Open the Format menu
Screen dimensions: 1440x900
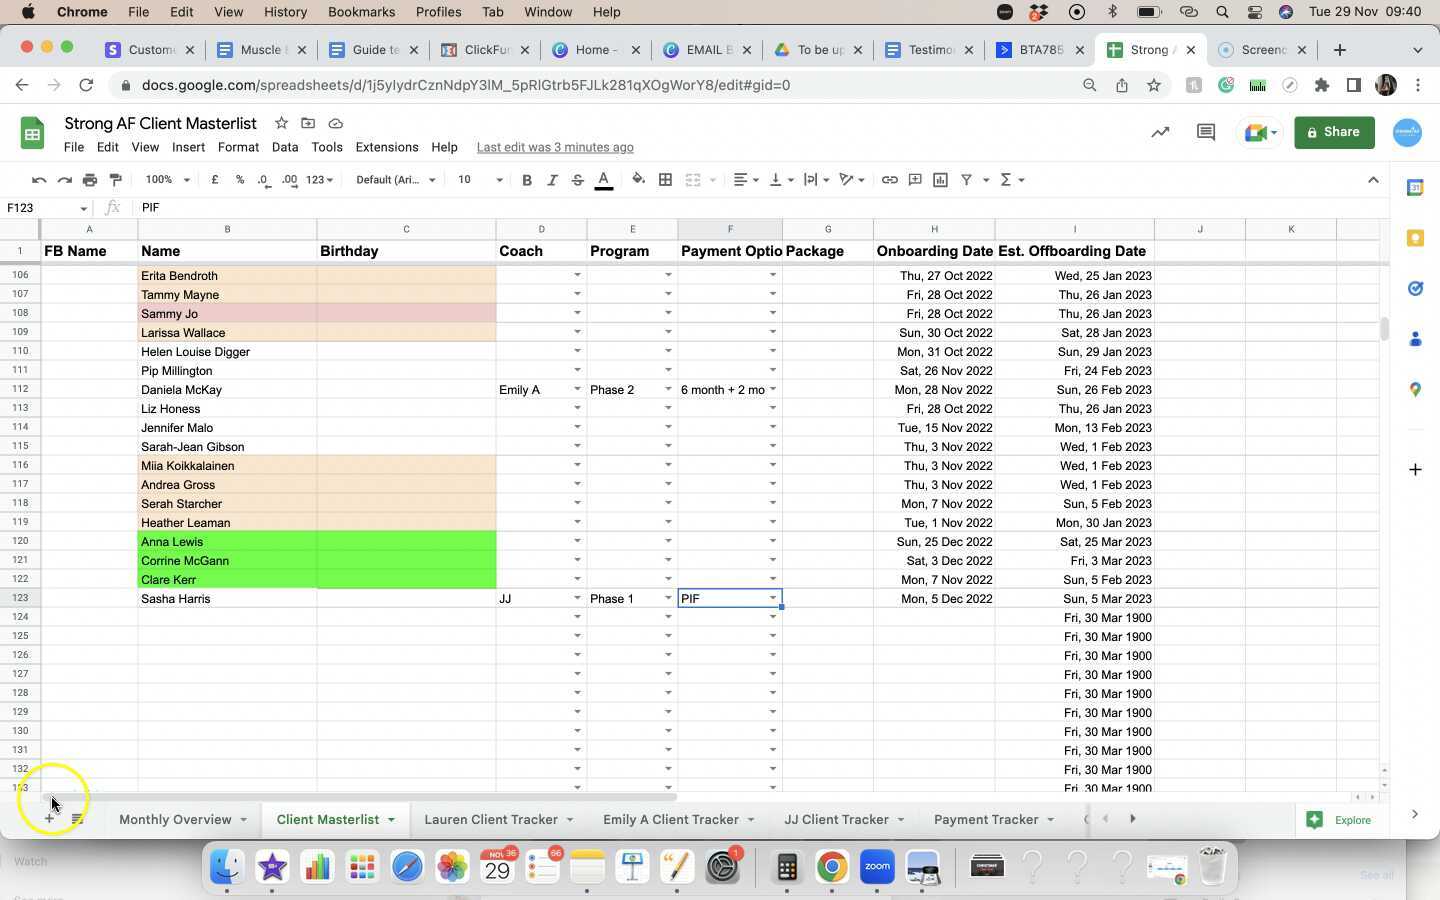point(238,147)
